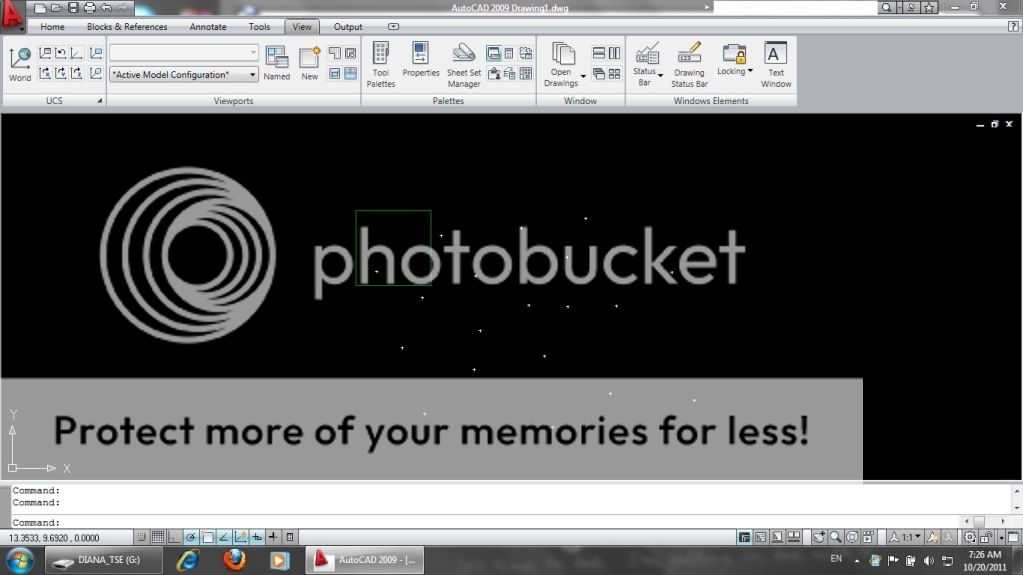Screen dimensions: 1023x575
Task: Click the toolbar lock icon in status bar
Action: [986, 537]
